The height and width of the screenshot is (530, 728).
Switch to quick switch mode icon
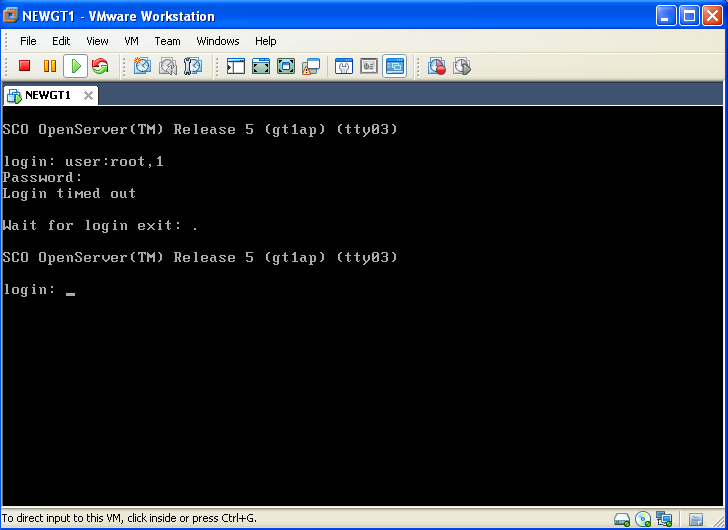point(261,66)
